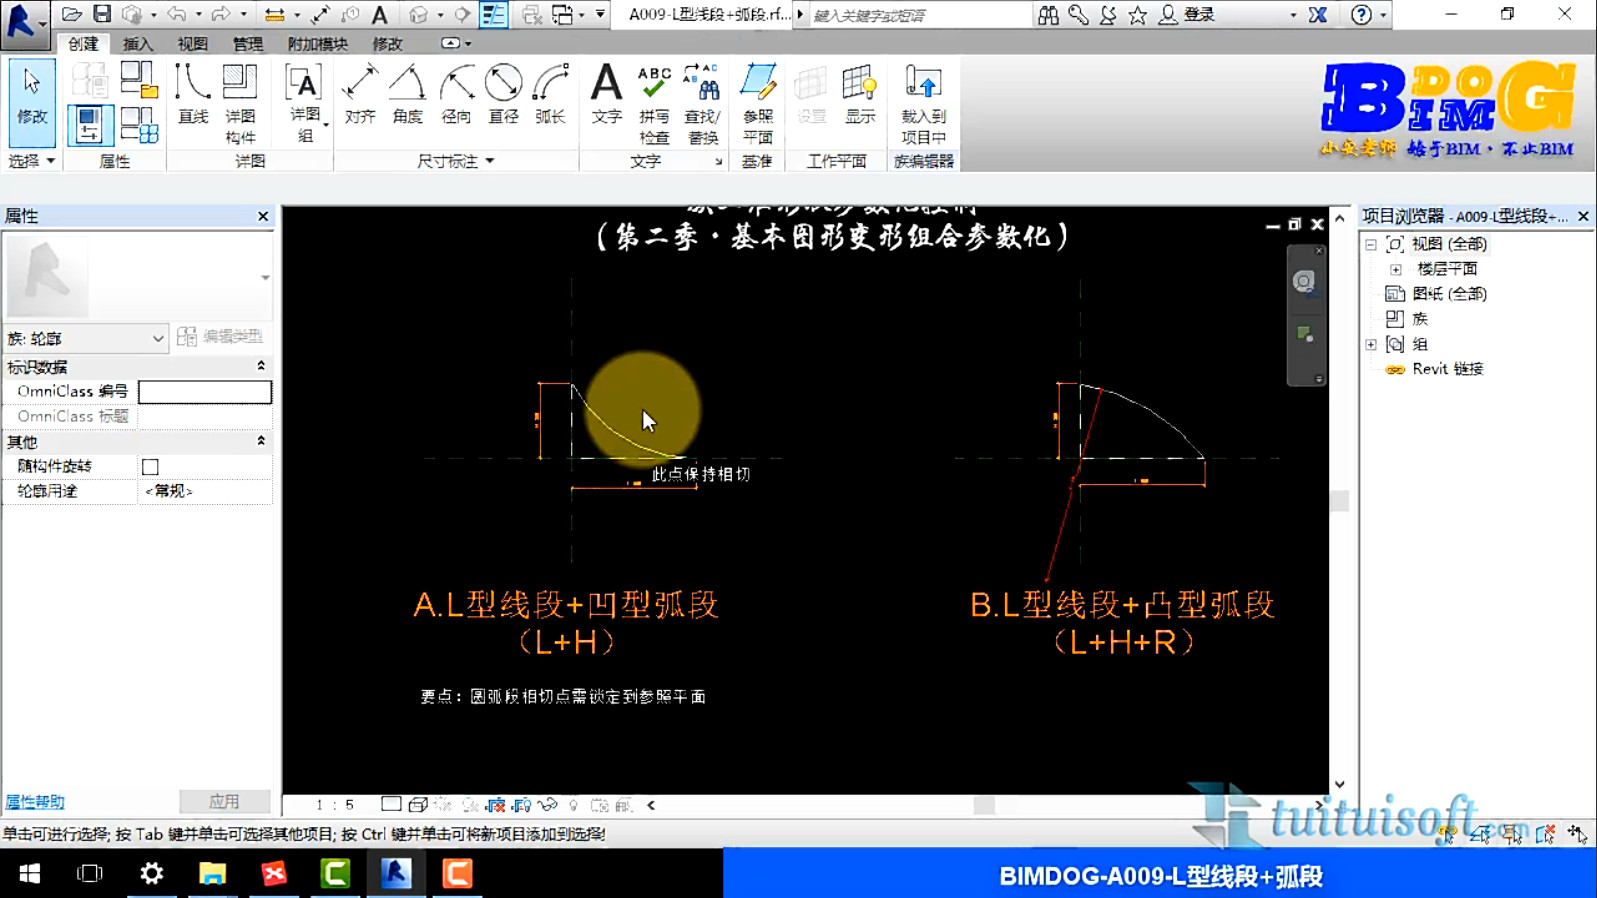Click the 显示 work plane show button
Screen dimensions: 1597x898
pos(860,94)
